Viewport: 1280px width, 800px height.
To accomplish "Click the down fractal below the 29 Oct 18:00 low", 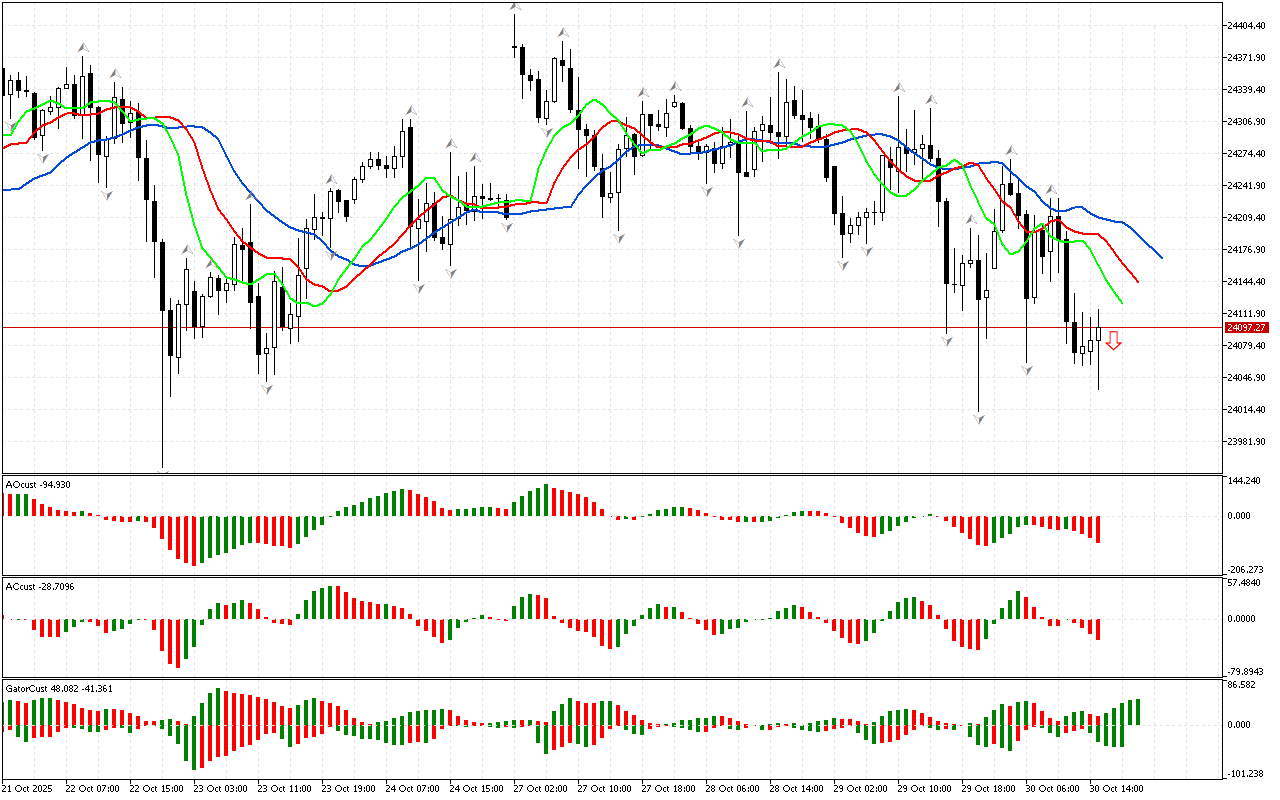I will coord(979,418).
